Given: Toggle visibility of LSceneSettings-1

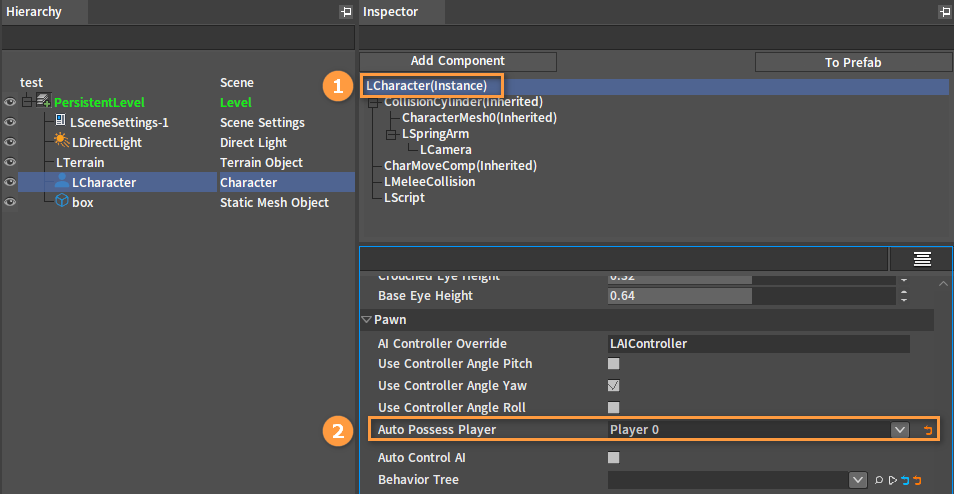Looking at the screenshot, I should [x=10, y=122].
